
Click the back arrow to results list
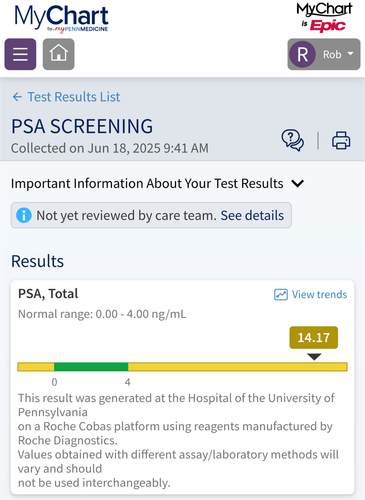tap(17, 97)
